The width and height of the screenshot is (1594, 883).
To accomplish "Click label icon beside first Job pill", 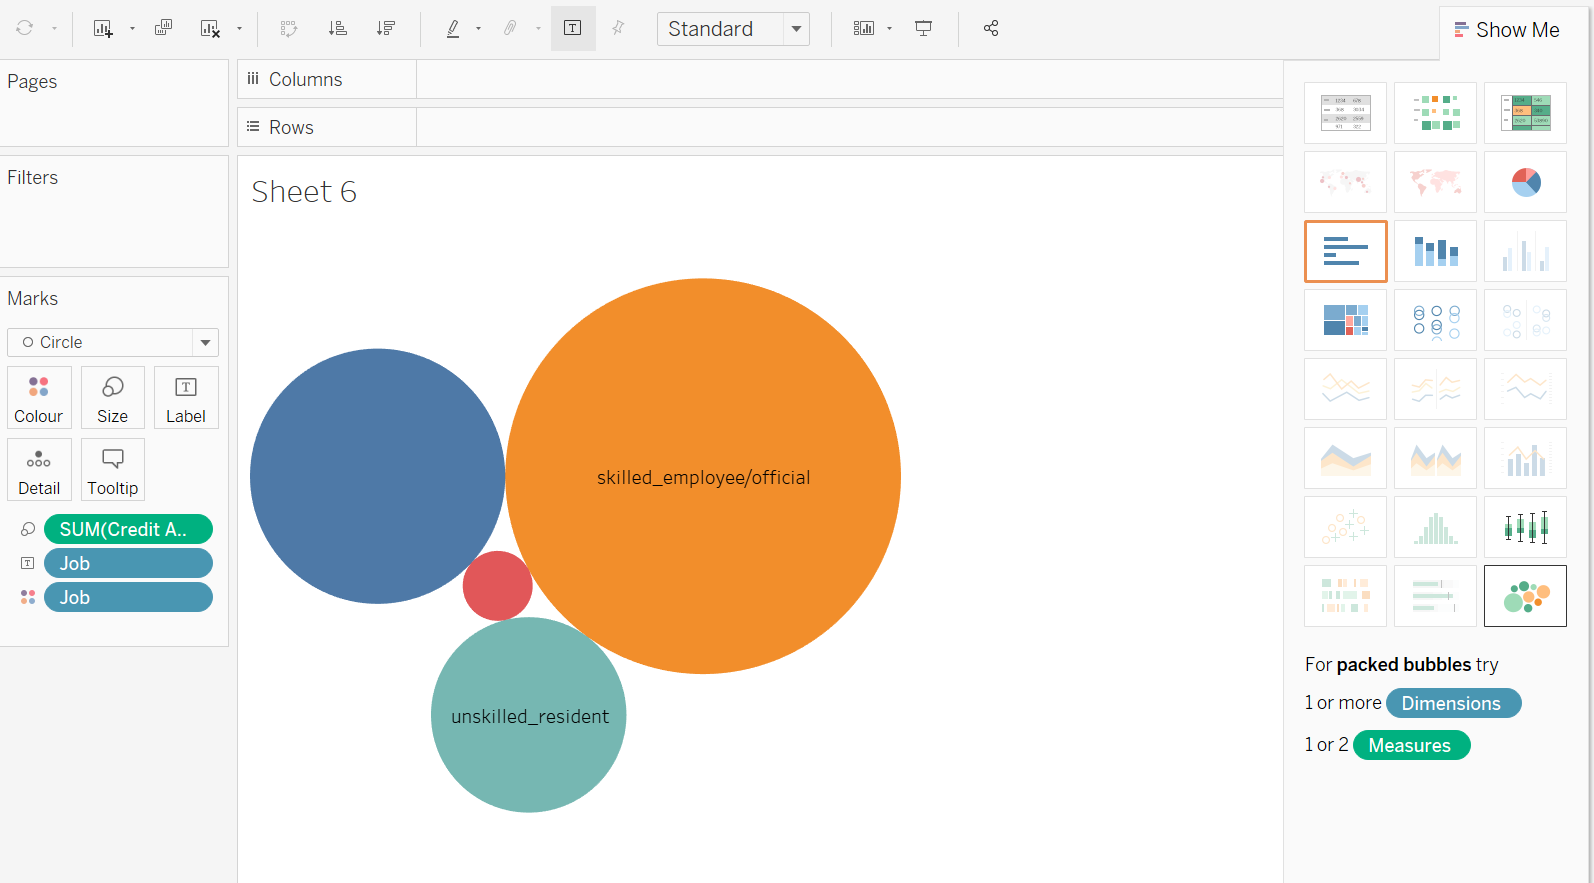I will [x=28, y=563].
